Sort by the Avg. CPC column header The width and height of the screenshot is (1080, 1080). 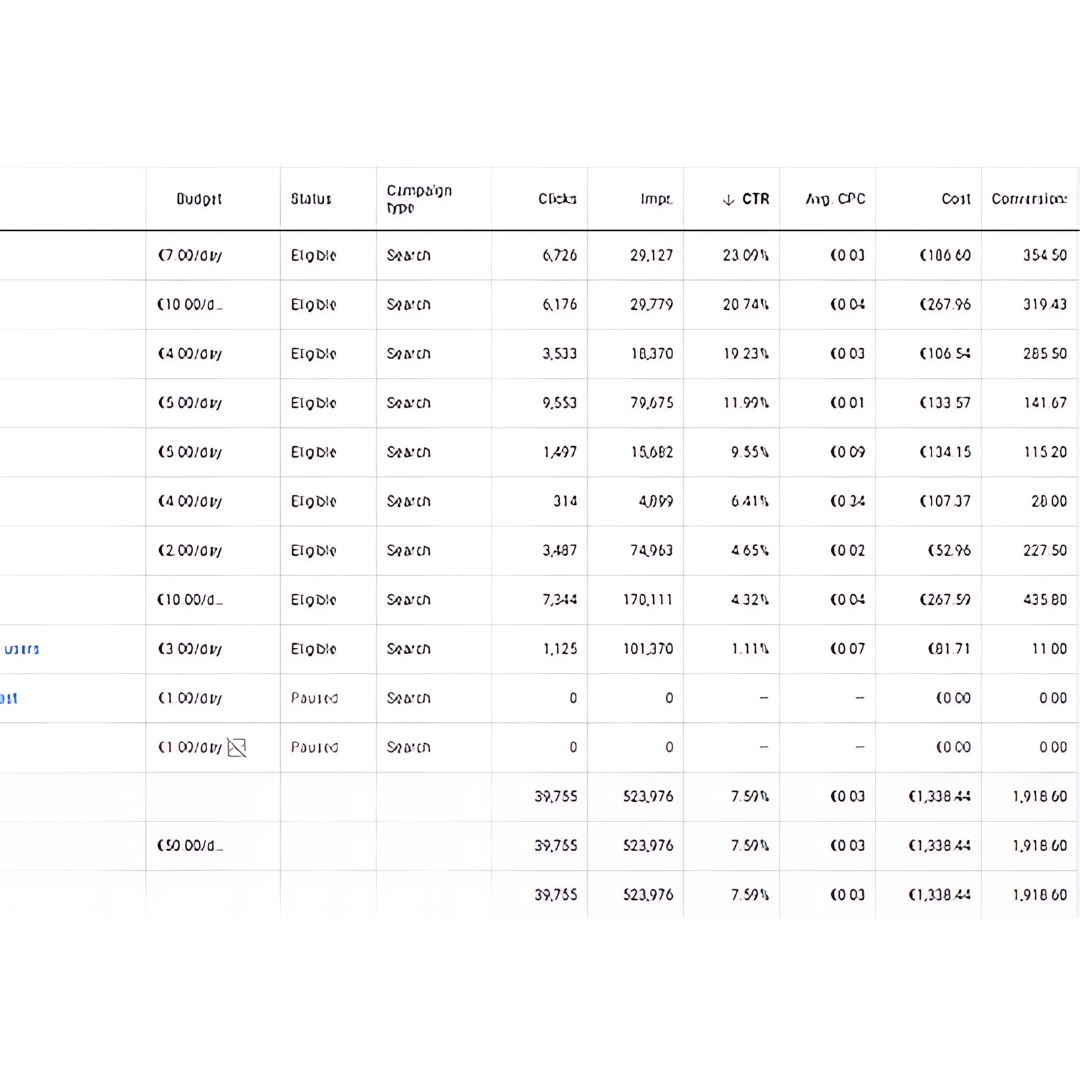[x=835, y=199]
